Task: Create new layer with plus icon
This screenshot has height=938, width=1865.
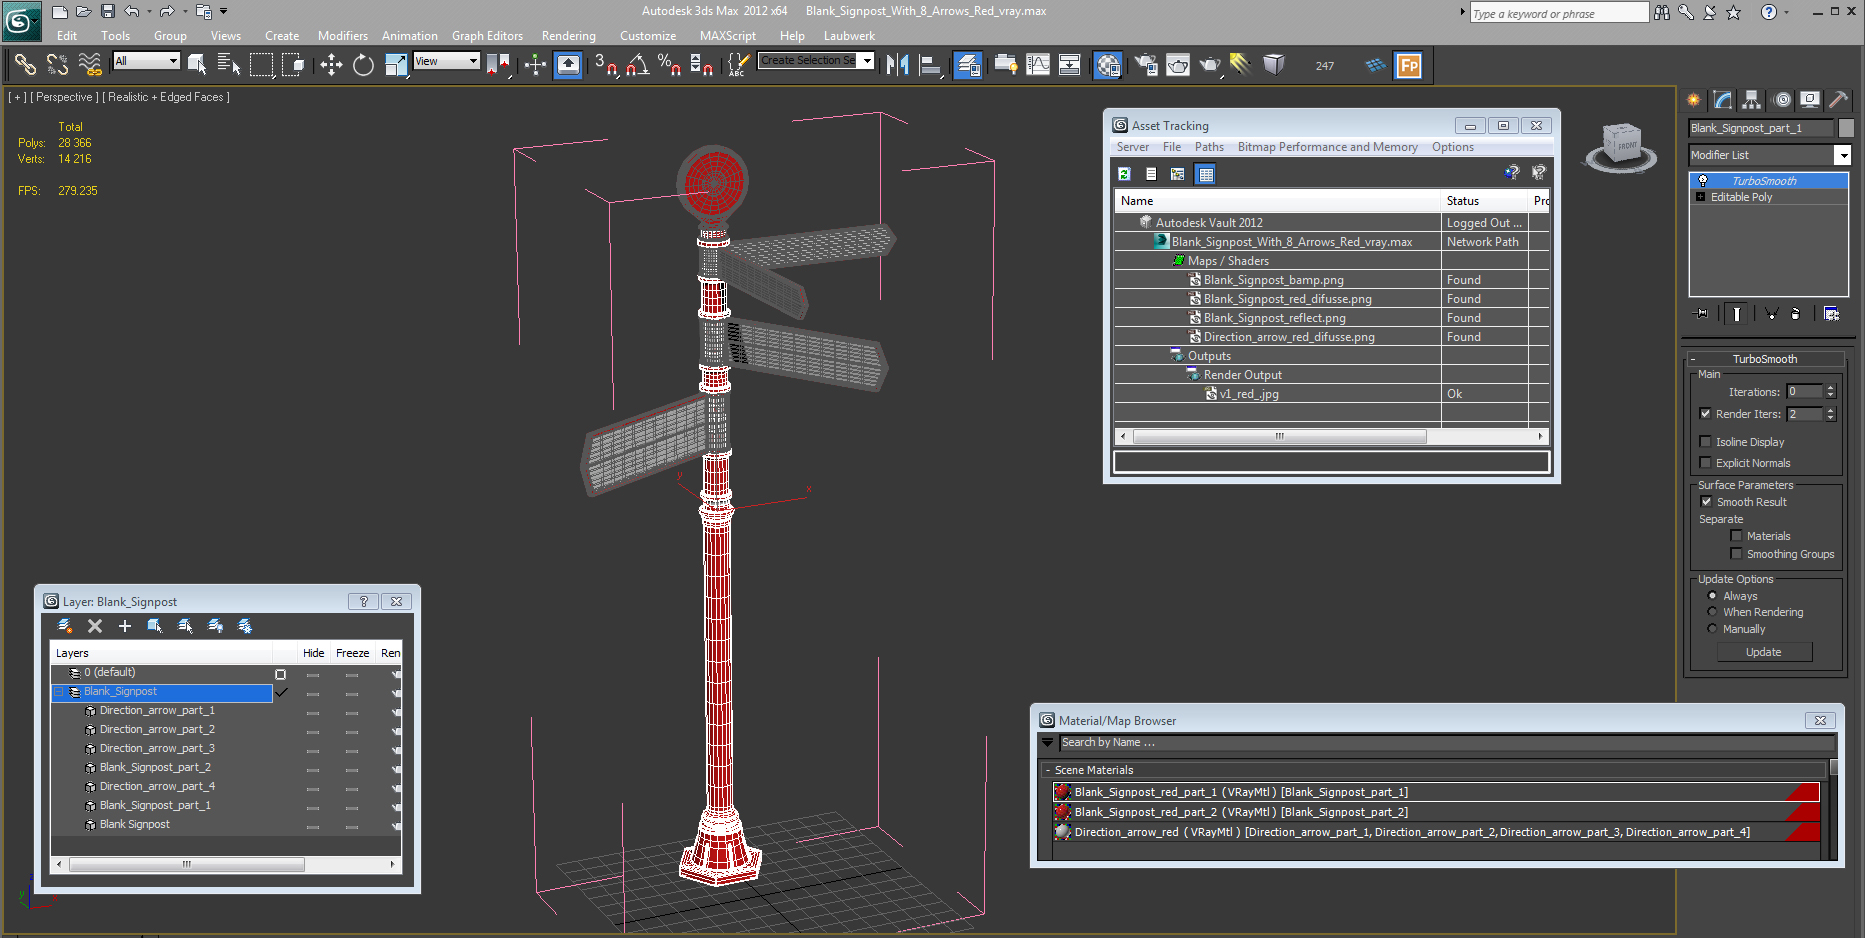Action: click(x=125, y=626)
